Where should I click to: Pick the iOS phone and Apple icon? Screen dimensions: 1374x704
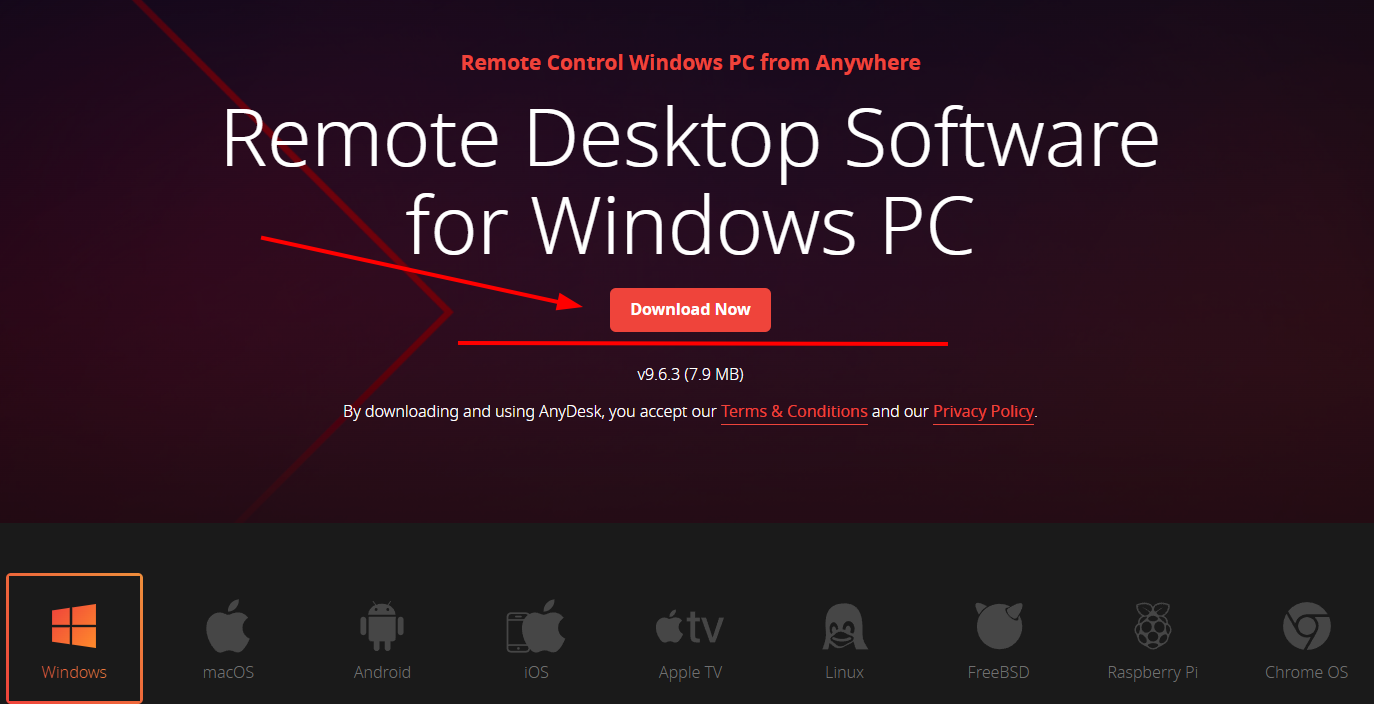point(536,626)
